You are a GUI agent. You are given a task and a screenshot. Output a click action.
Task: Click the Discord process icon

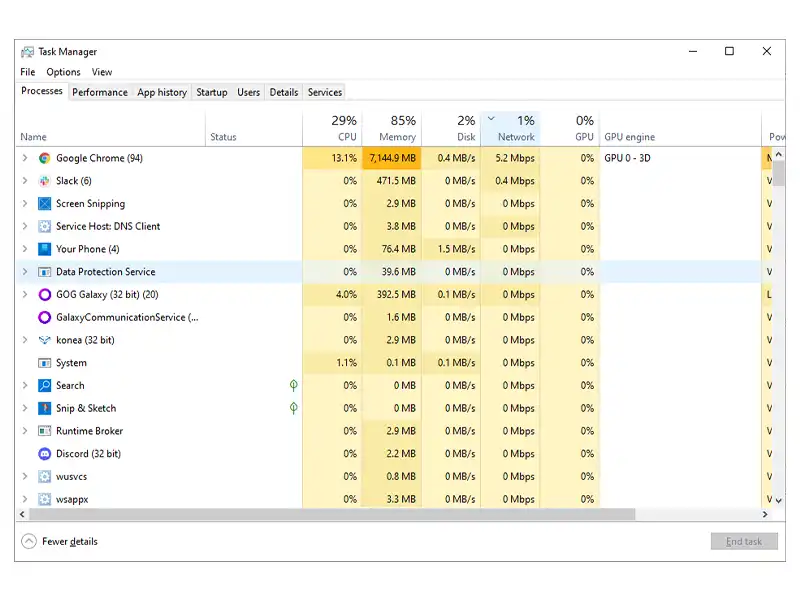44,454
